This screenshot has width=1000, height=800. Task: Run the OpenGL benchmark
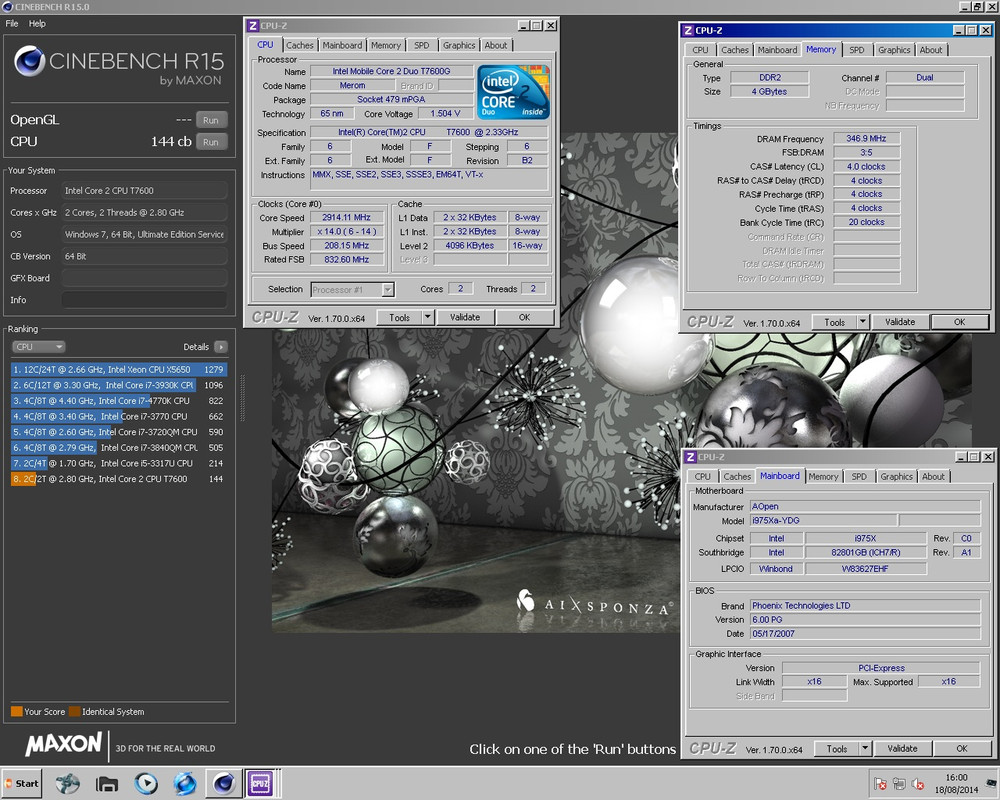click(x=210, y=119)
